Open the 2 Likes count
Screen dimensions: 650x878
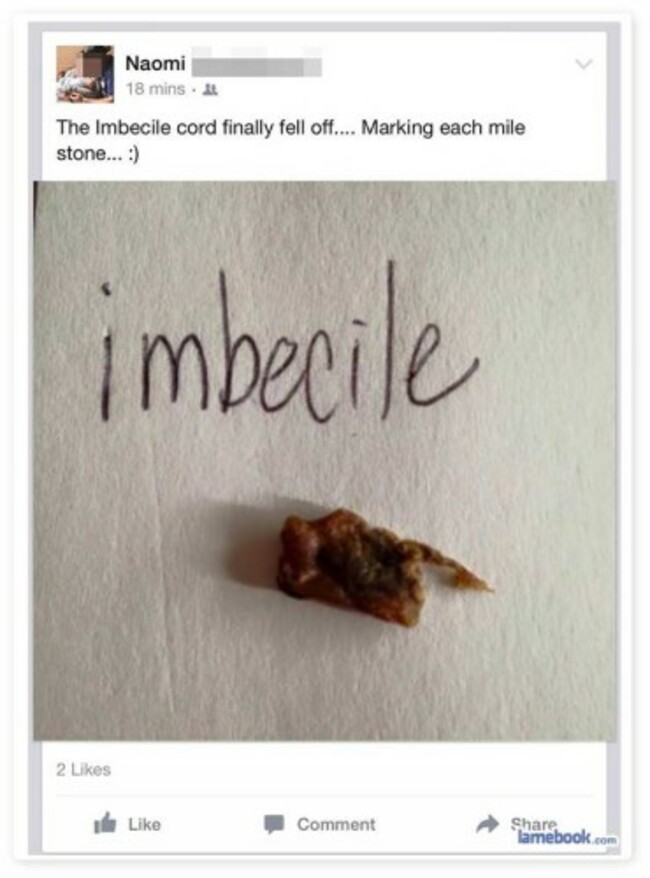pos(83,769)
